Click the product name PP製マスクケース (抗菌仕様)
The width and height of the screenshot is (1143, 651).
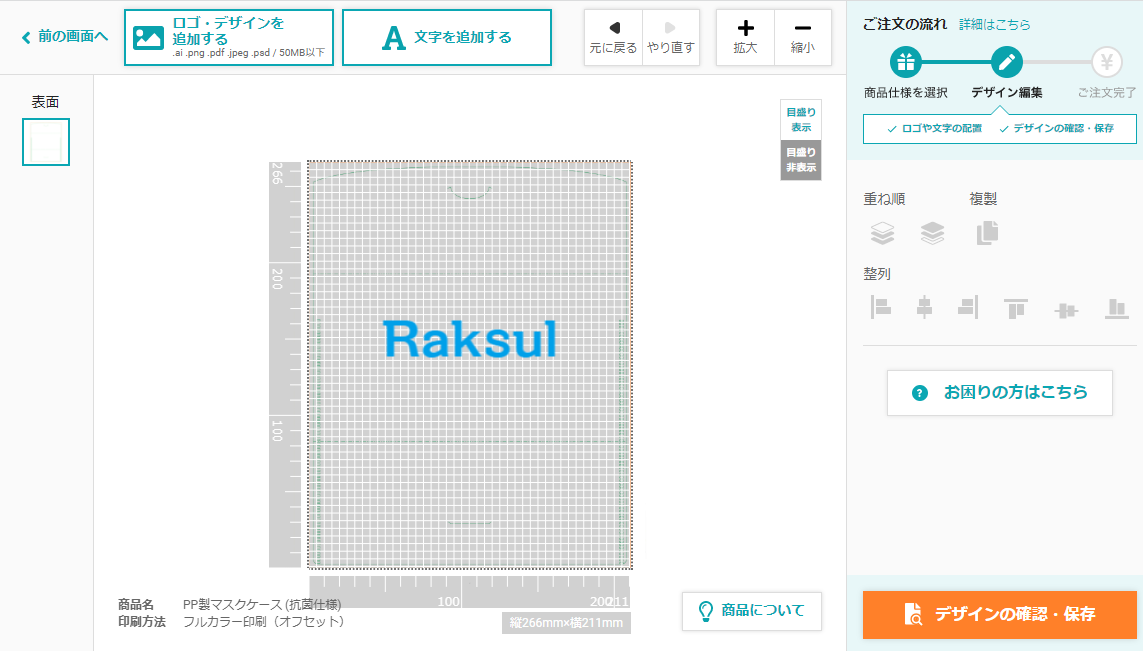click(x=262, y=604)
